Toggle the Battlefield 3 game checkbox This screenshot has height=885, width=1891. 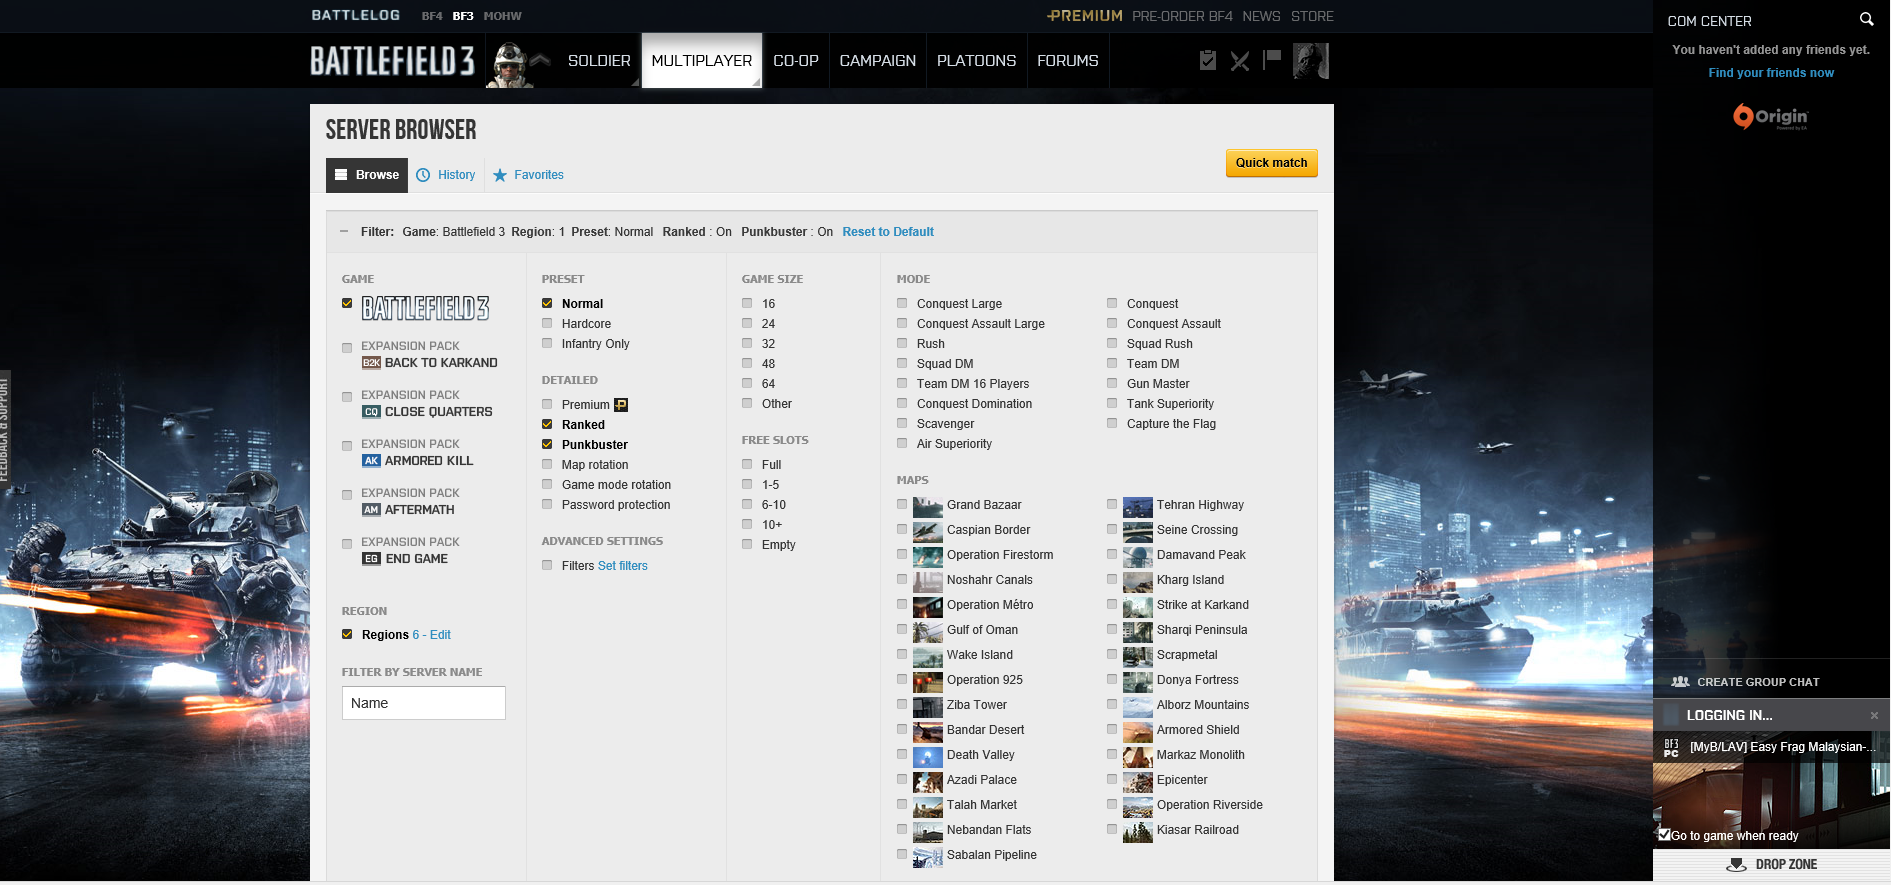coord(347,303)
